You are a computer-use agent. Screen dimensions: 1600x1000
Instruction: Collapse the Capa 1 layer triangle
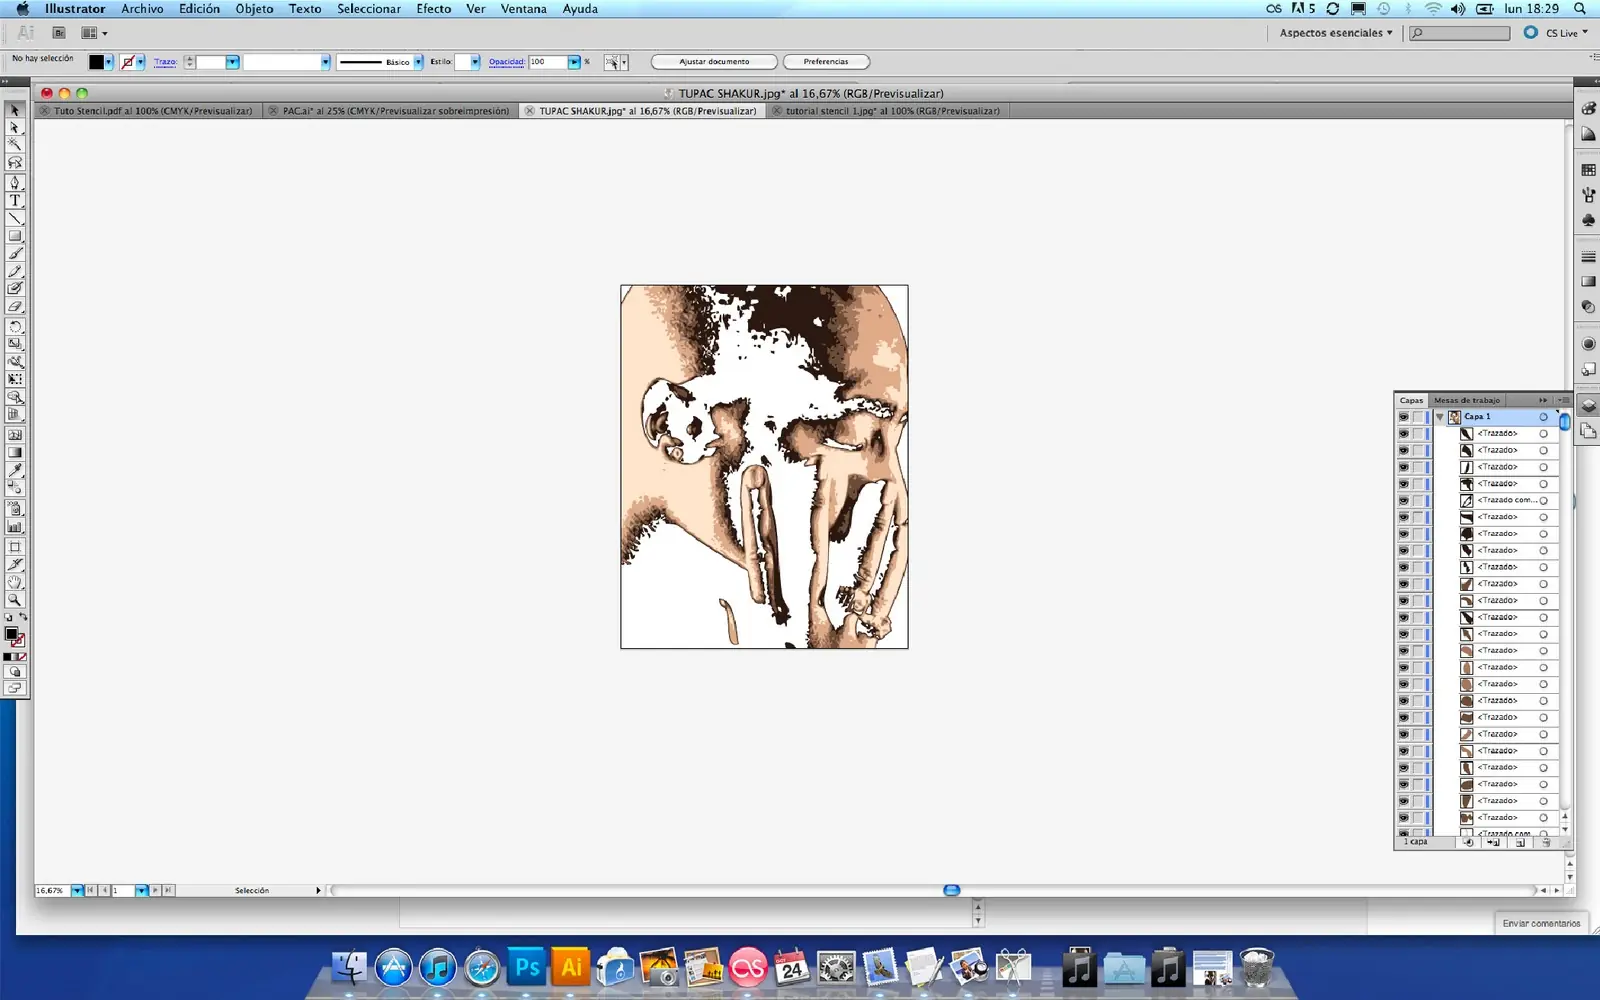(1440, 417)
